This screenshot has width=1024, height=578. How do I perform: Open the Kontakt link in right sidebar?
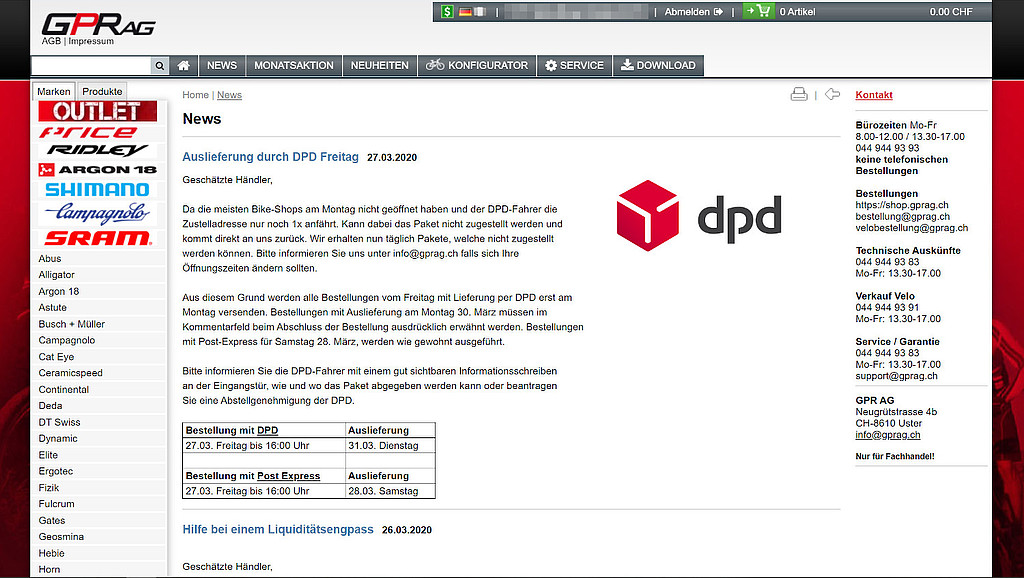click(874, 95)
